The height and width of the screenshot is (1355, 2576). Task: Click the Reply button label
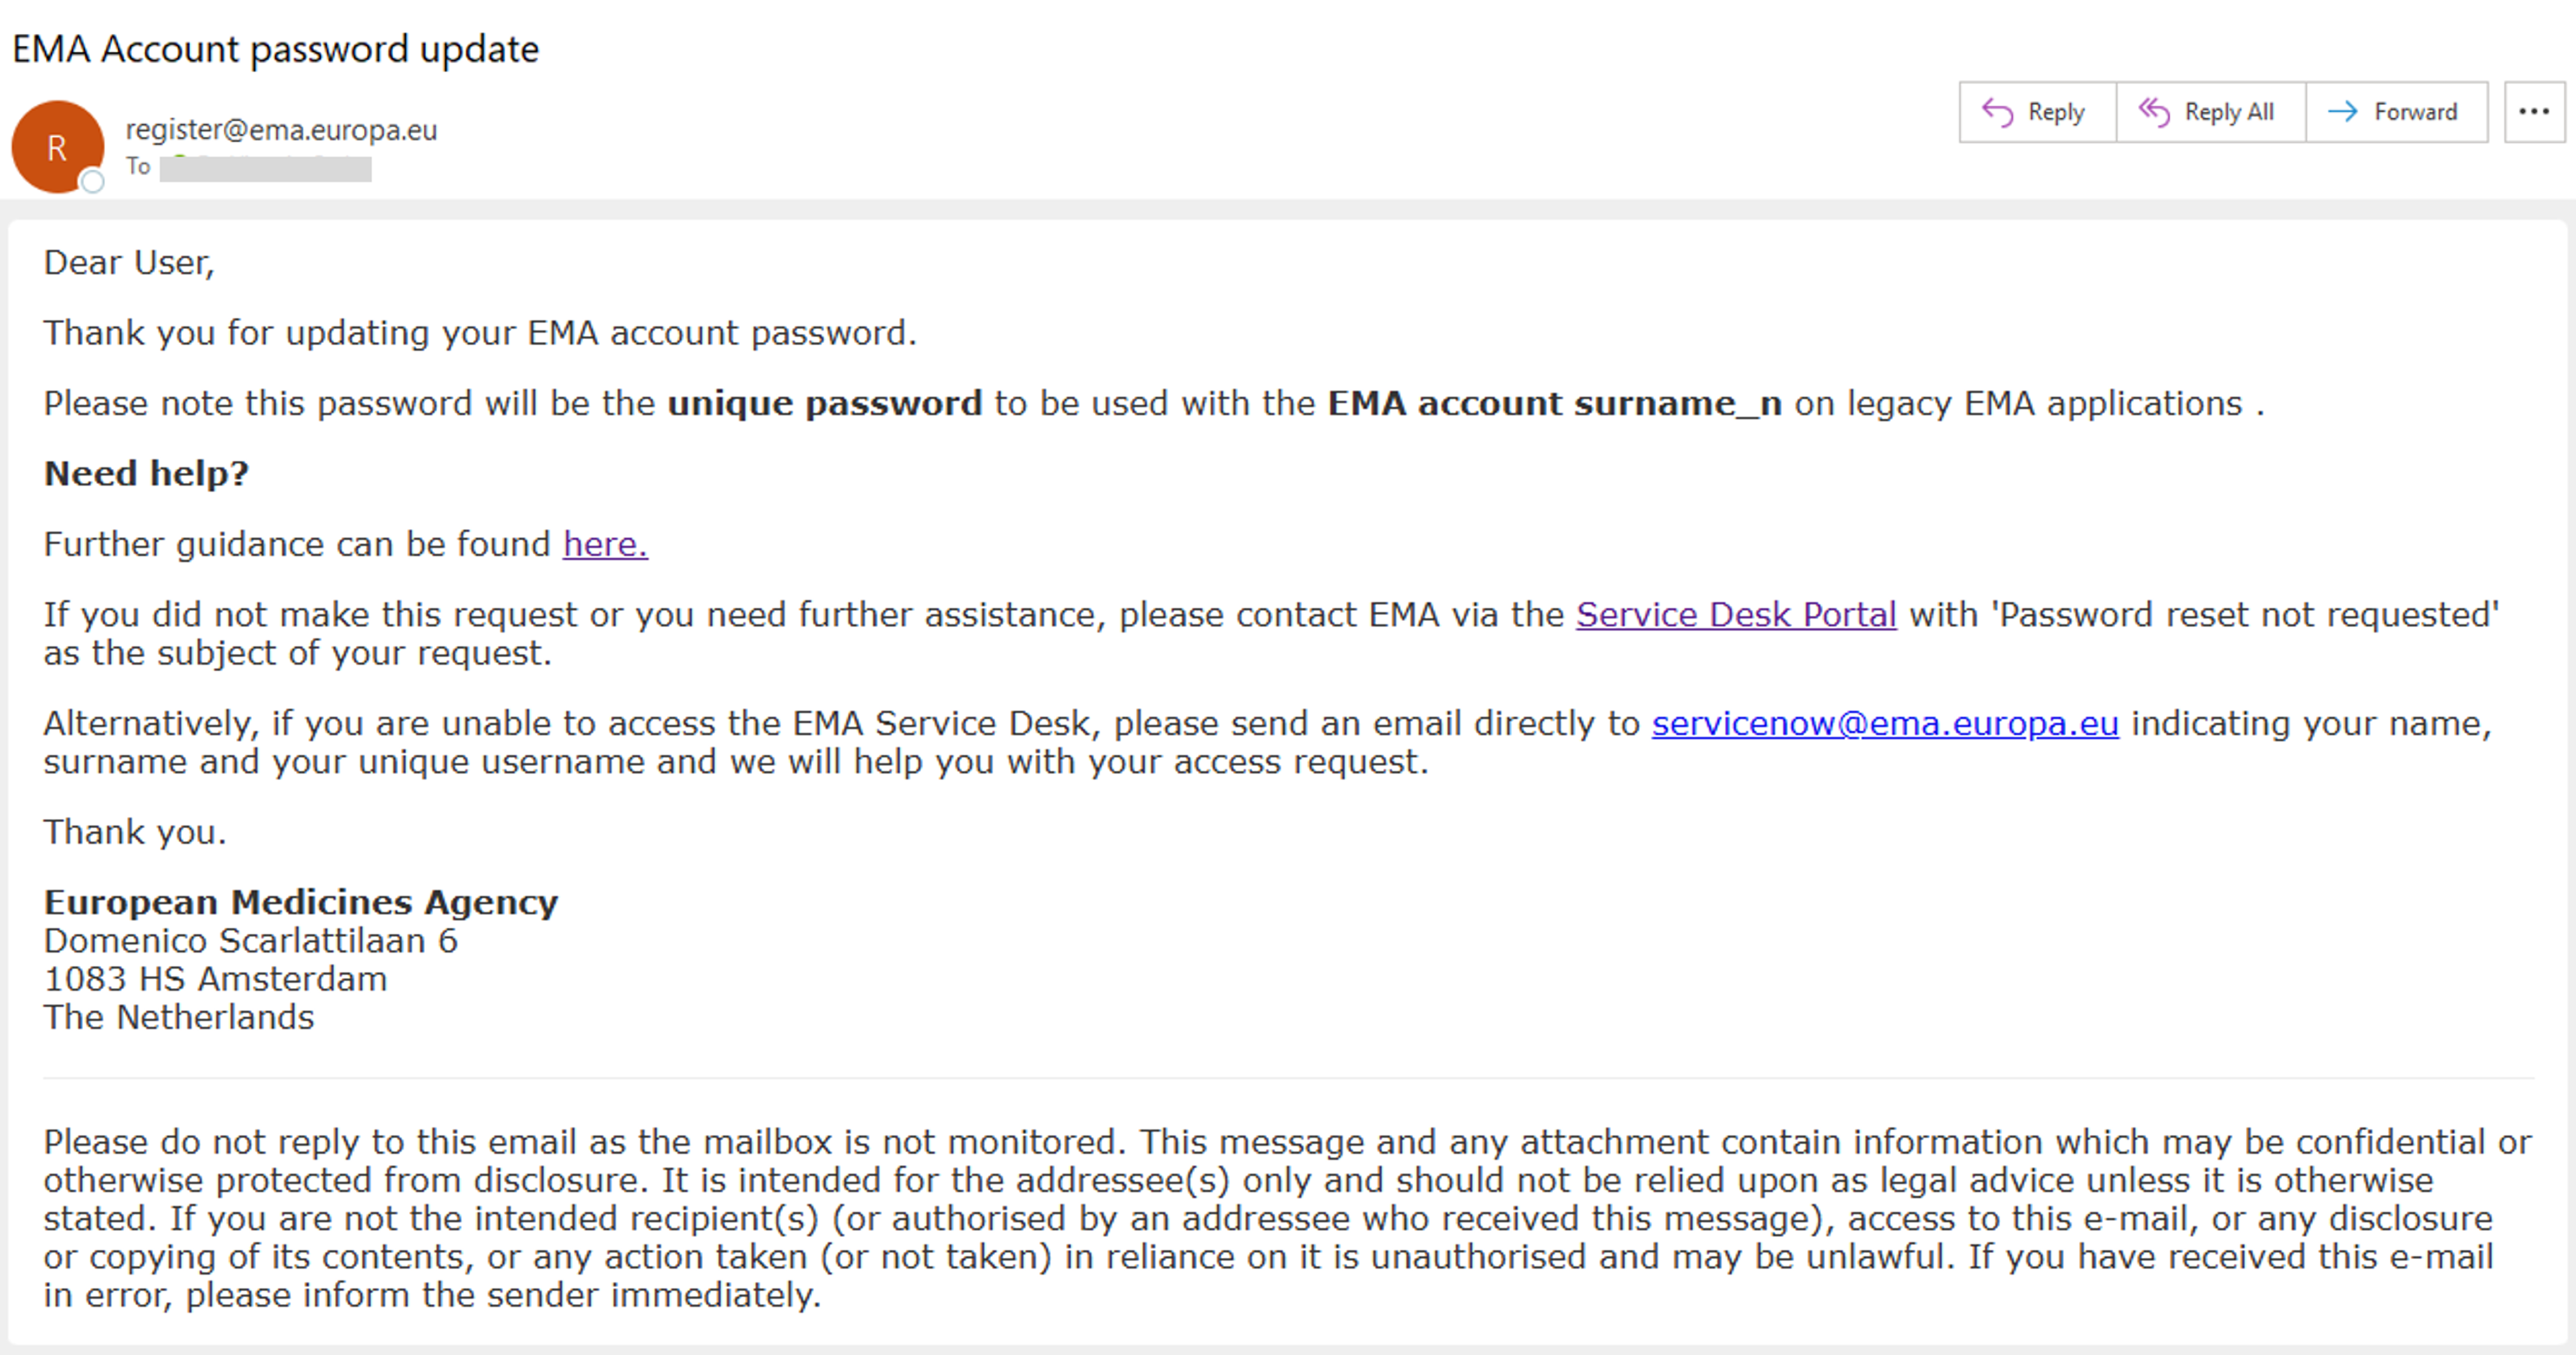tap(2056, 112)
